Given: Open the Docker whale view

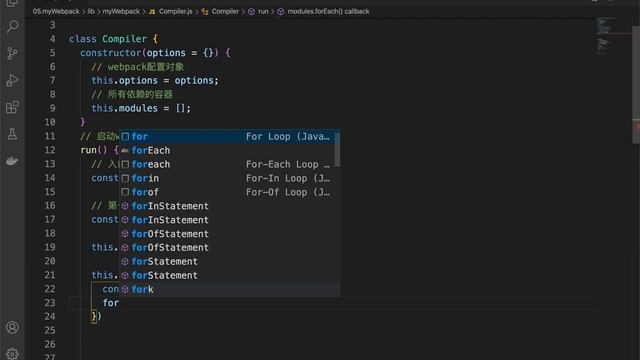Looking at the screenshot, I should click(x=12, y=160).
